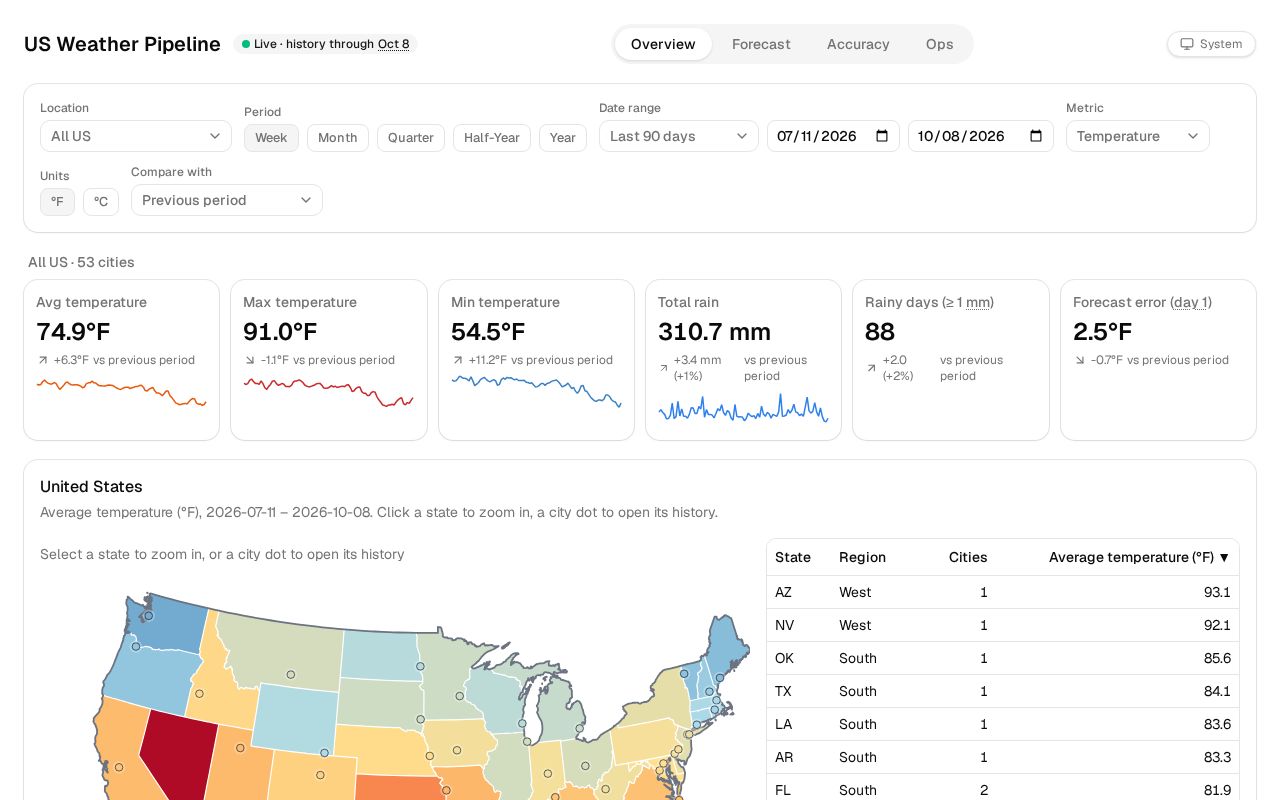
Task: Sort table by Region column header
Action: pos(862,557)
